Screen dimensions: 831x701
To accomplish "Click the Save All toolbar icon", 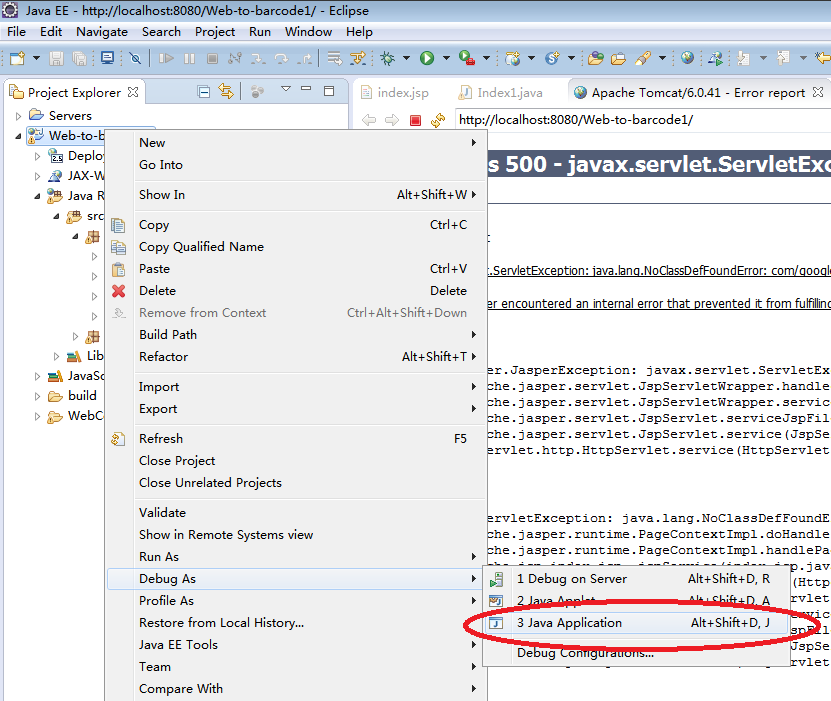I will tap(79, 58).
